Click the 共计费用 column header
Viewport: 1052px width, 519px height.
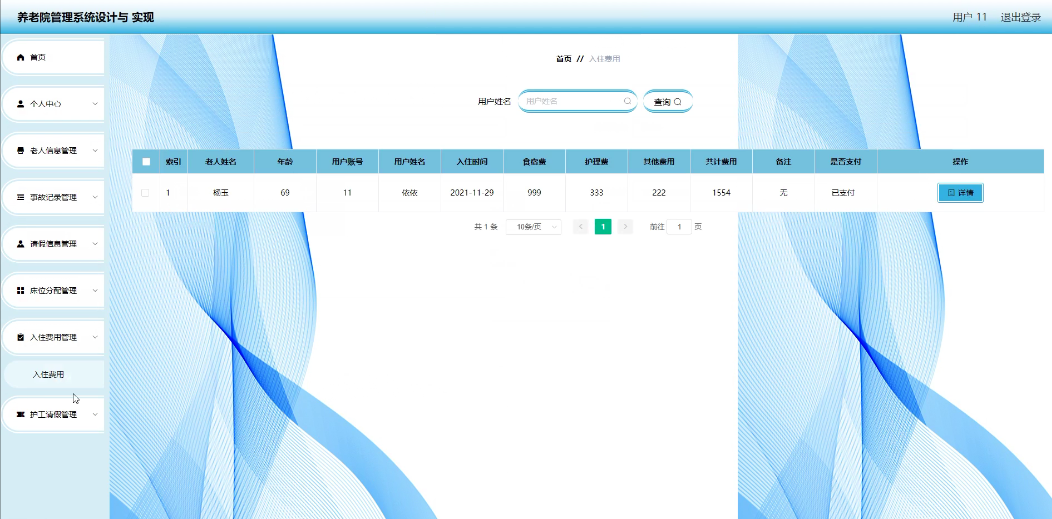tap(721, 162)
